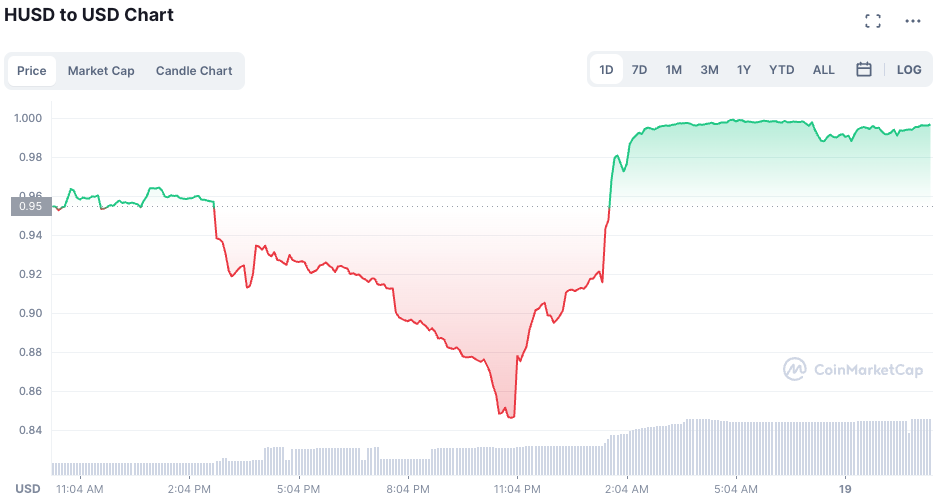Switch to the 1M time range
Screen dimensions: 938x499
674,70
